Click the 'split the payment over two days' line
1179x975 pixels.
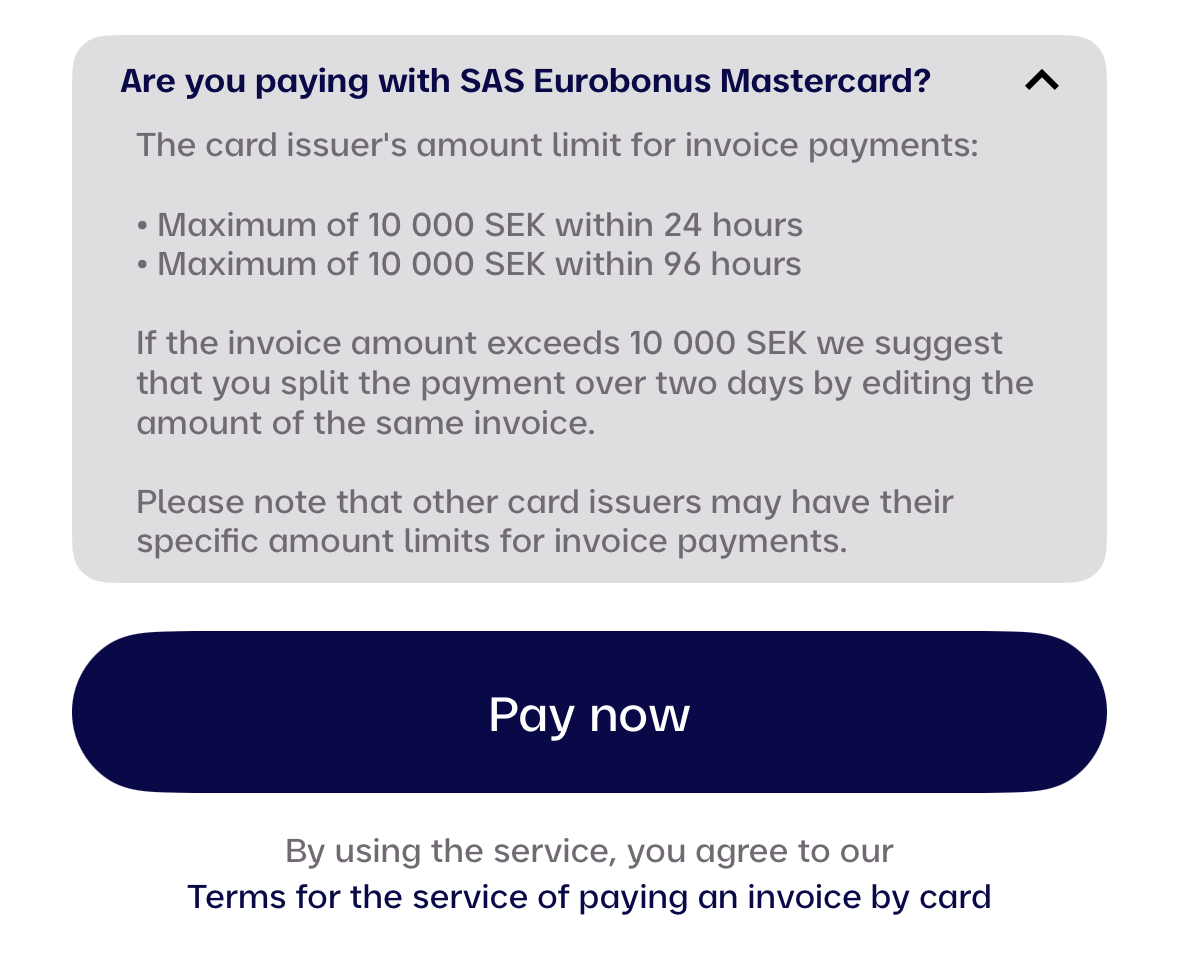(x=585, y=383)
